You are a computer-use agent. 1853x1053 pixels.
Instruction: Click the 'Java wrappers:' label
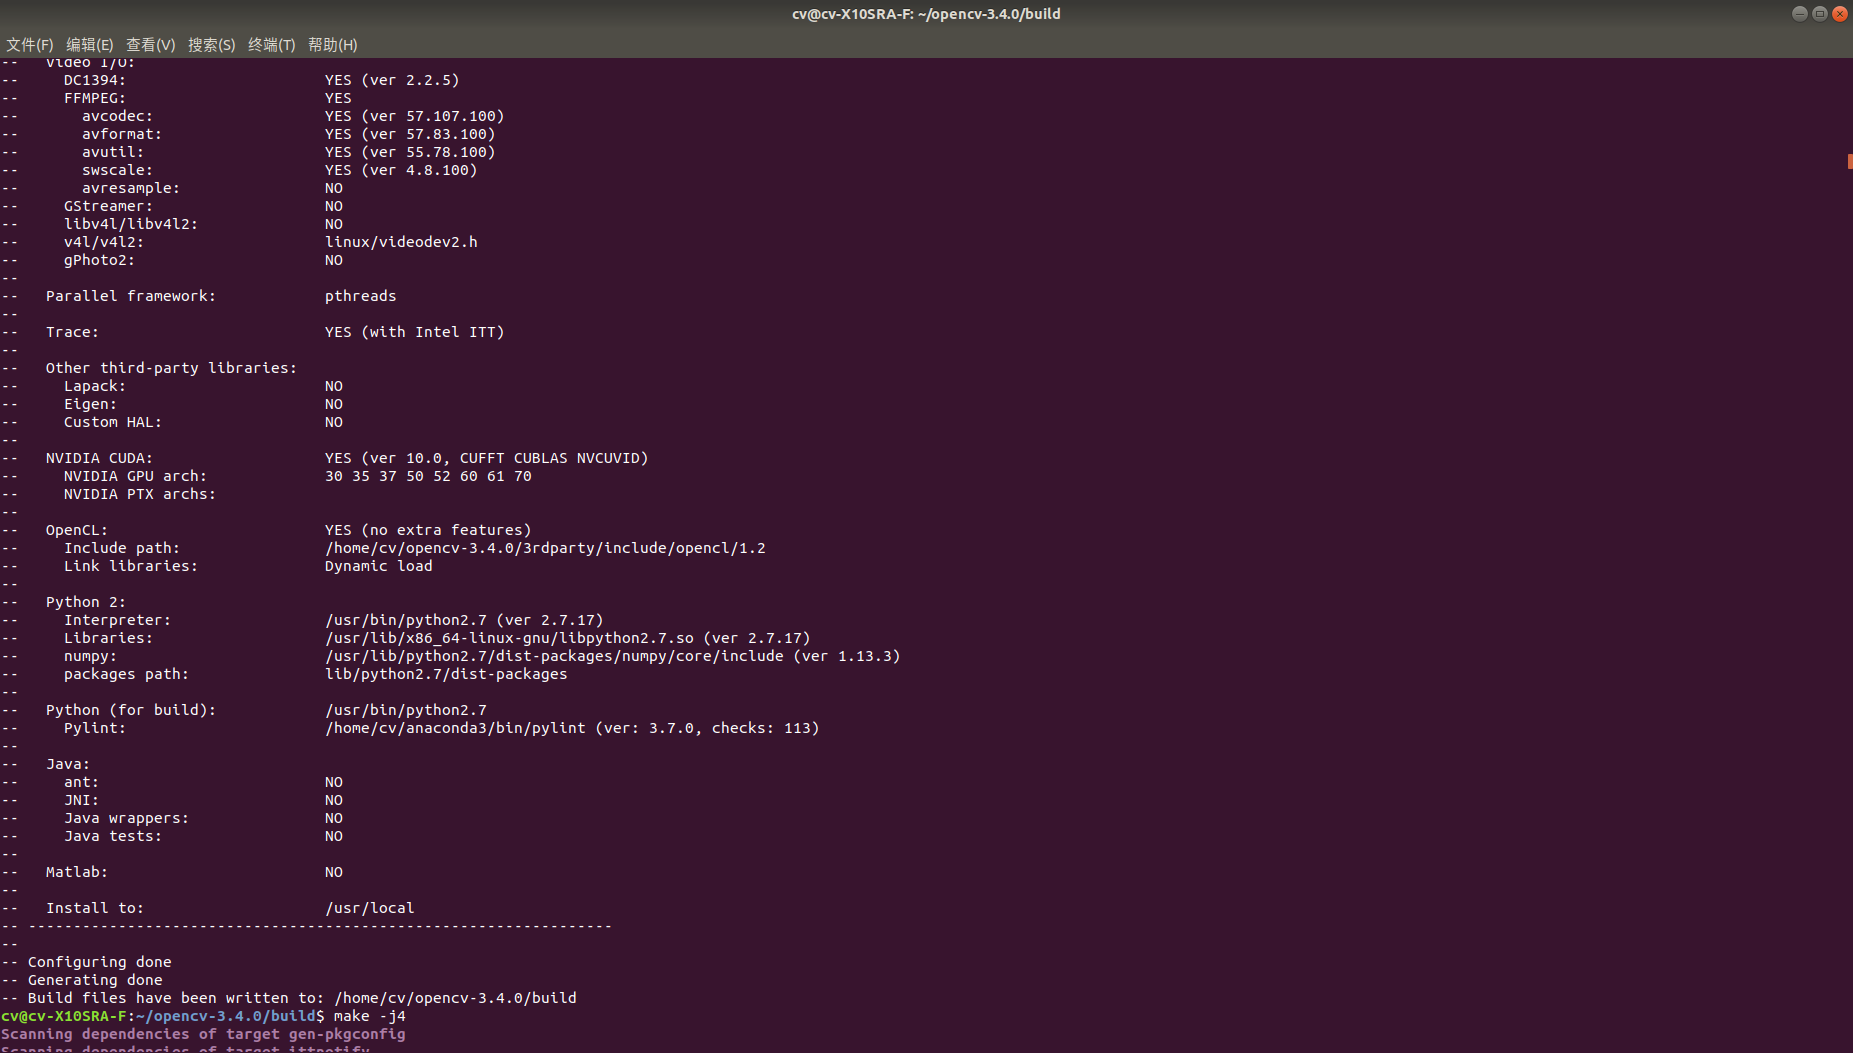click(127, 818)
